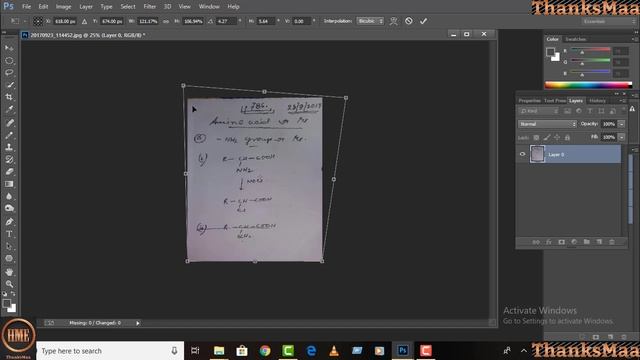The width and height of the screenshot is (640, 360).
Task: Select the Elliptical Marquee tool
Action: click(x=9, y=60)
